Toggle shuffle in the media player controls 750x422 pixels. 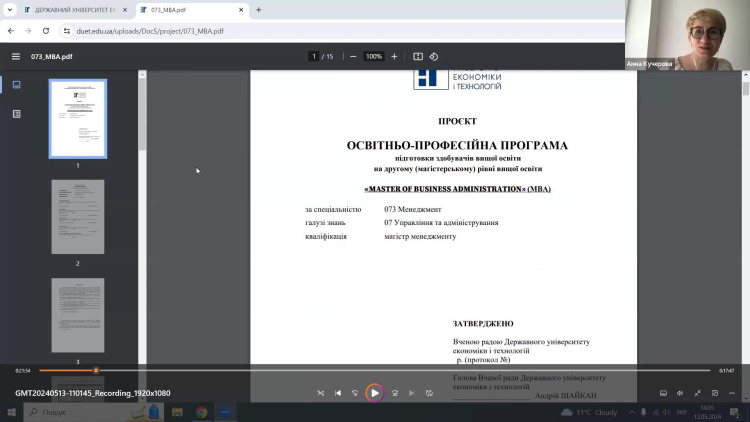pos(321,393)
